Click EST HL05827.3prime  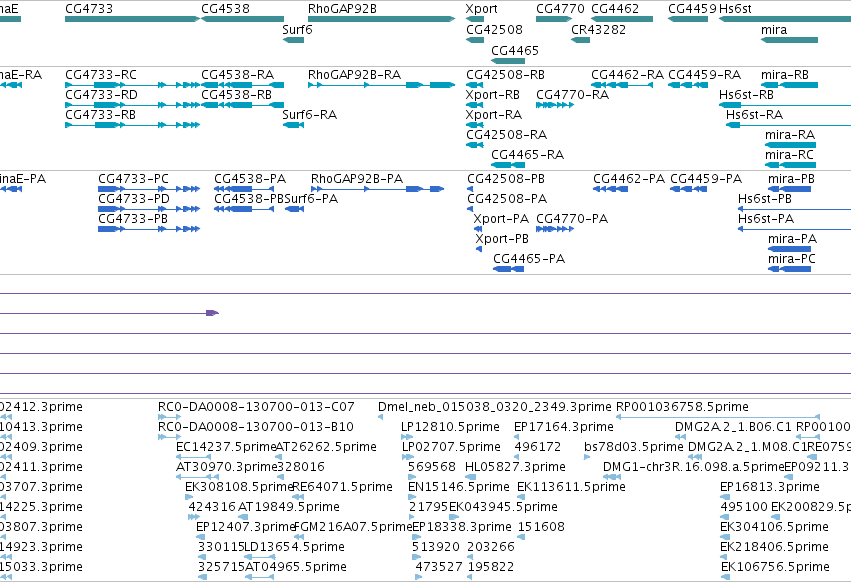coord(515,467)
